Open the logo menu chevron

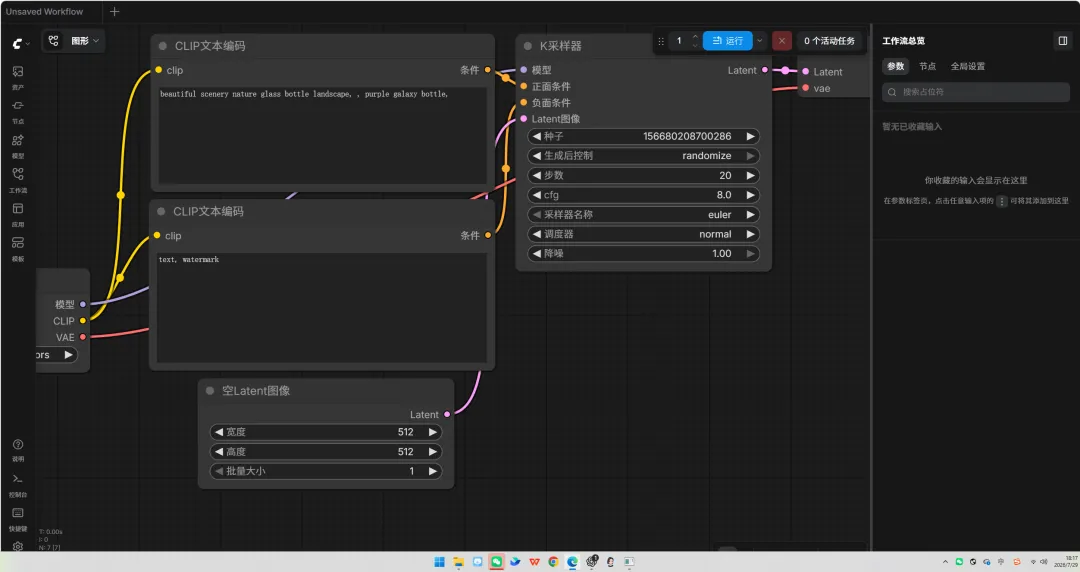coord(28,43)
